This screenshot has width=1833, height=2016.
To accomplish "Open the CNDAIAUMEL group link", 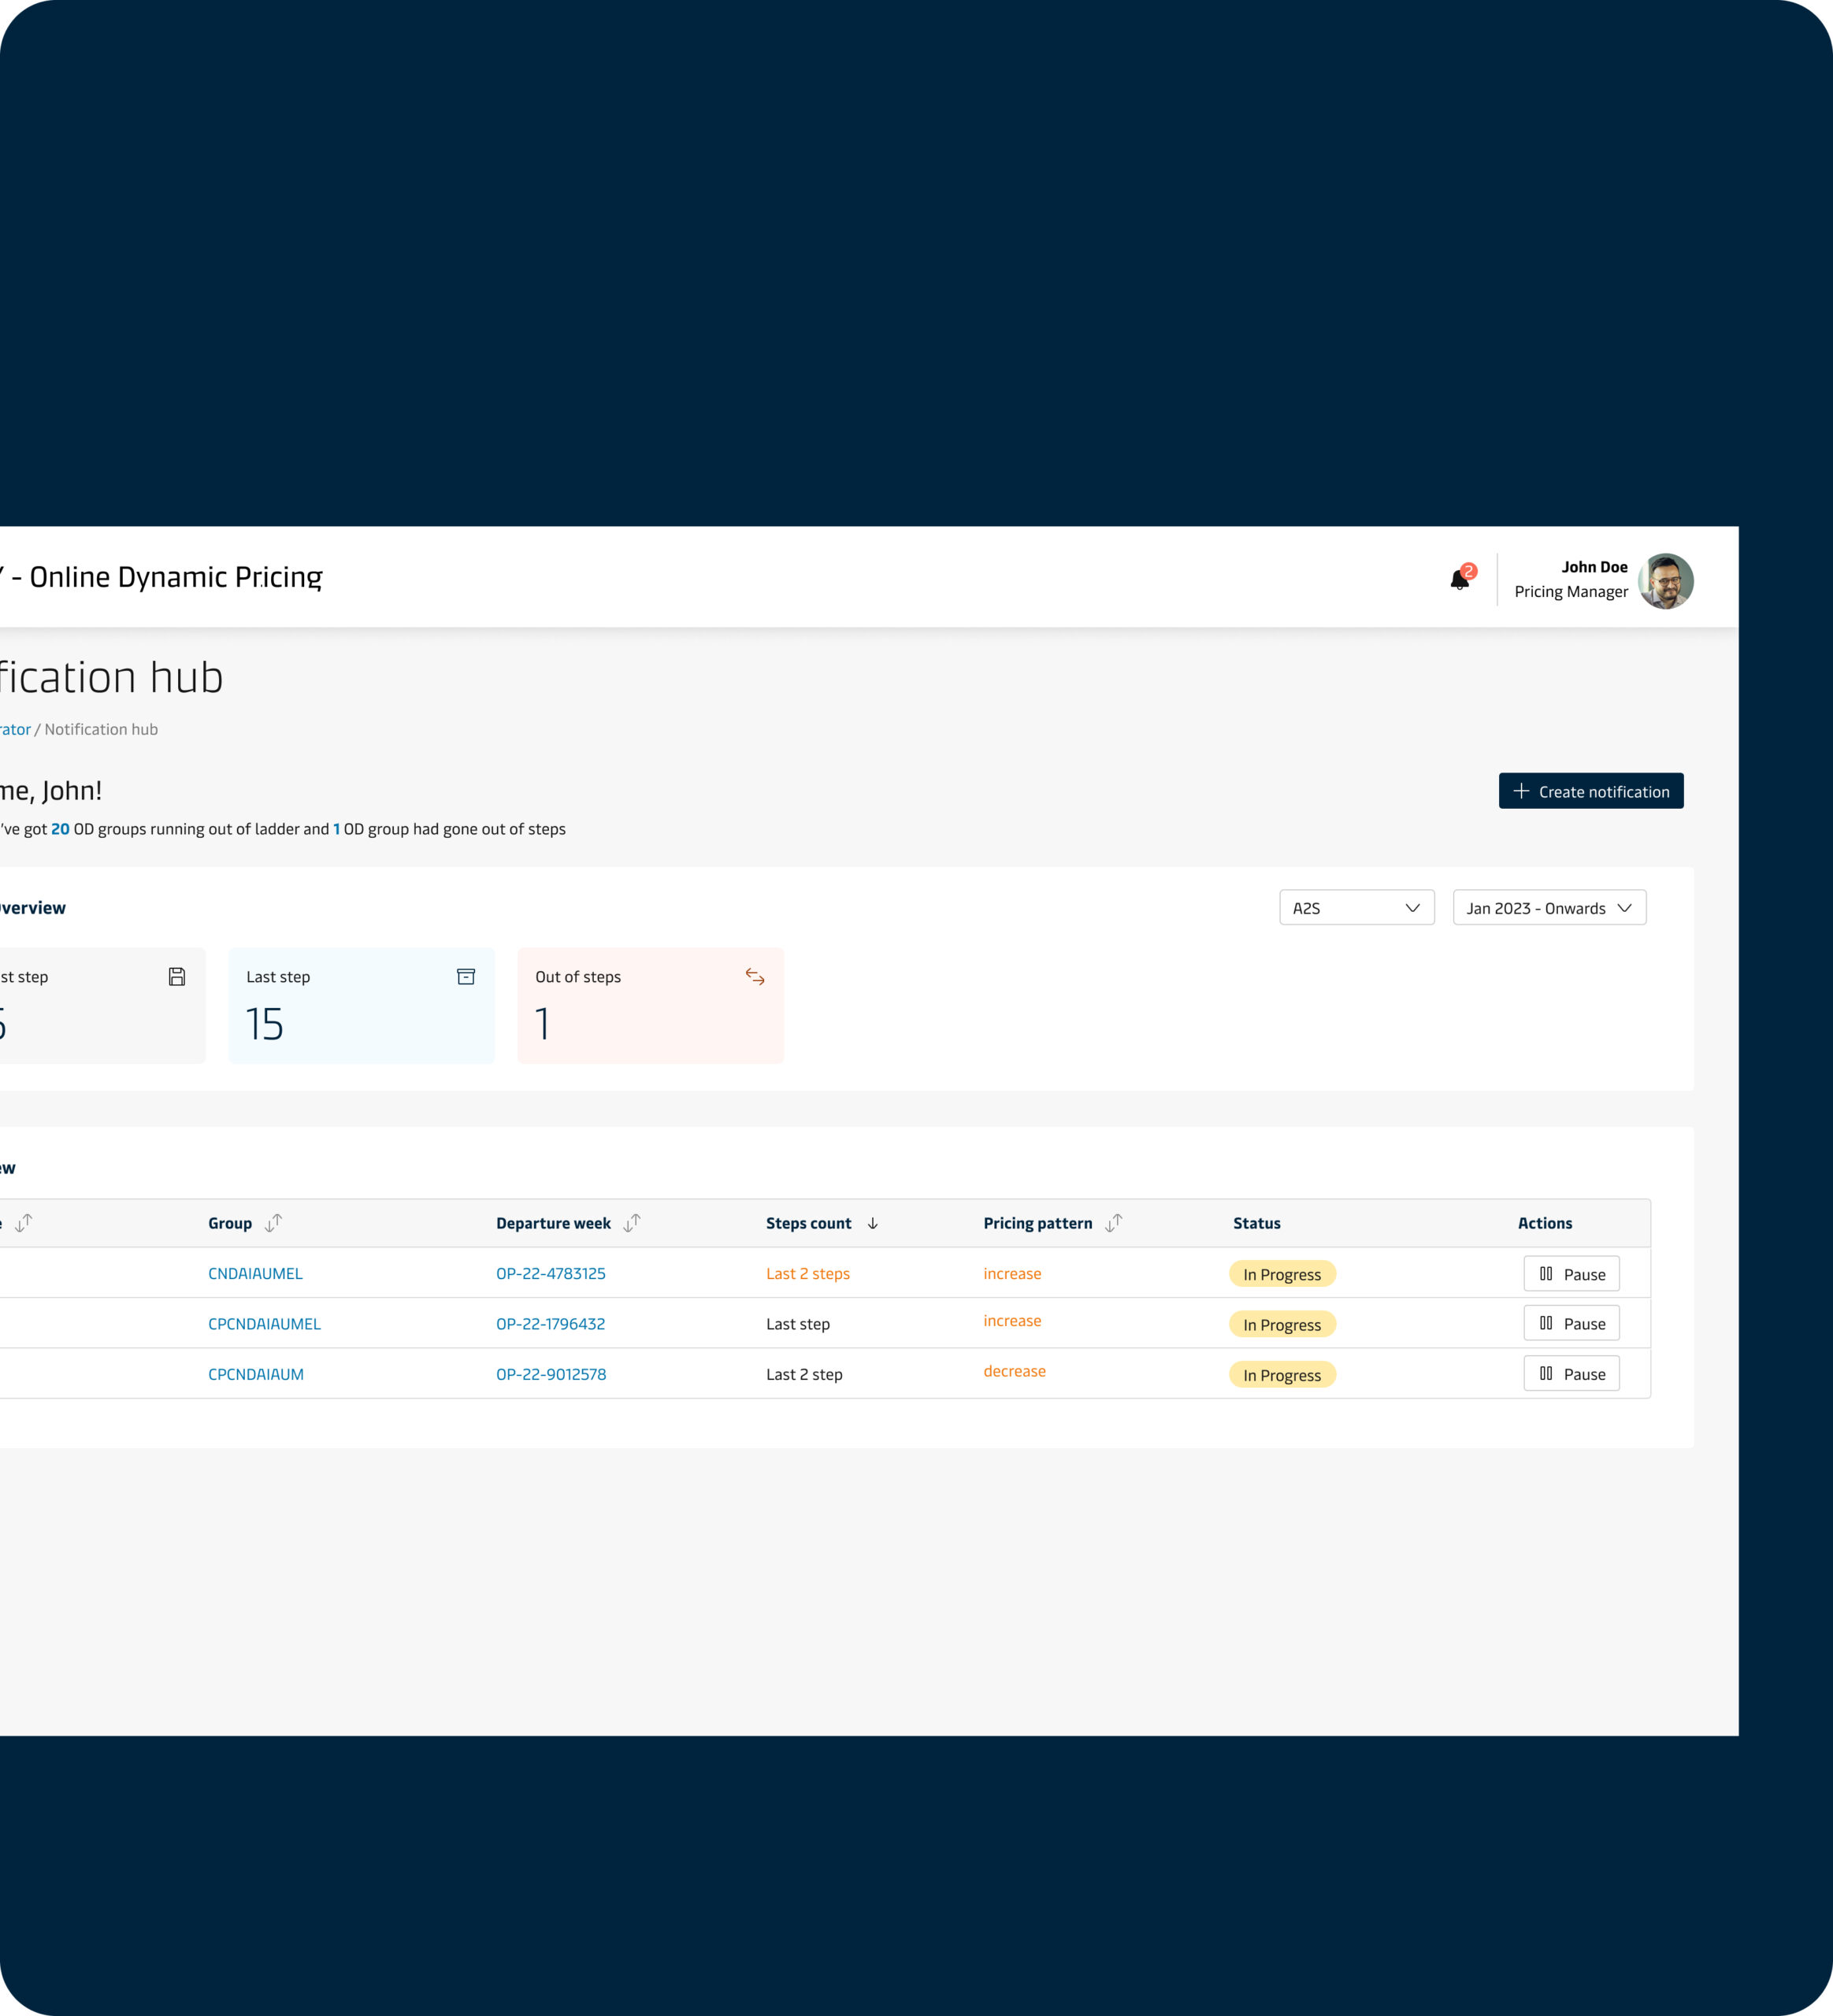I will [255, 1273].
